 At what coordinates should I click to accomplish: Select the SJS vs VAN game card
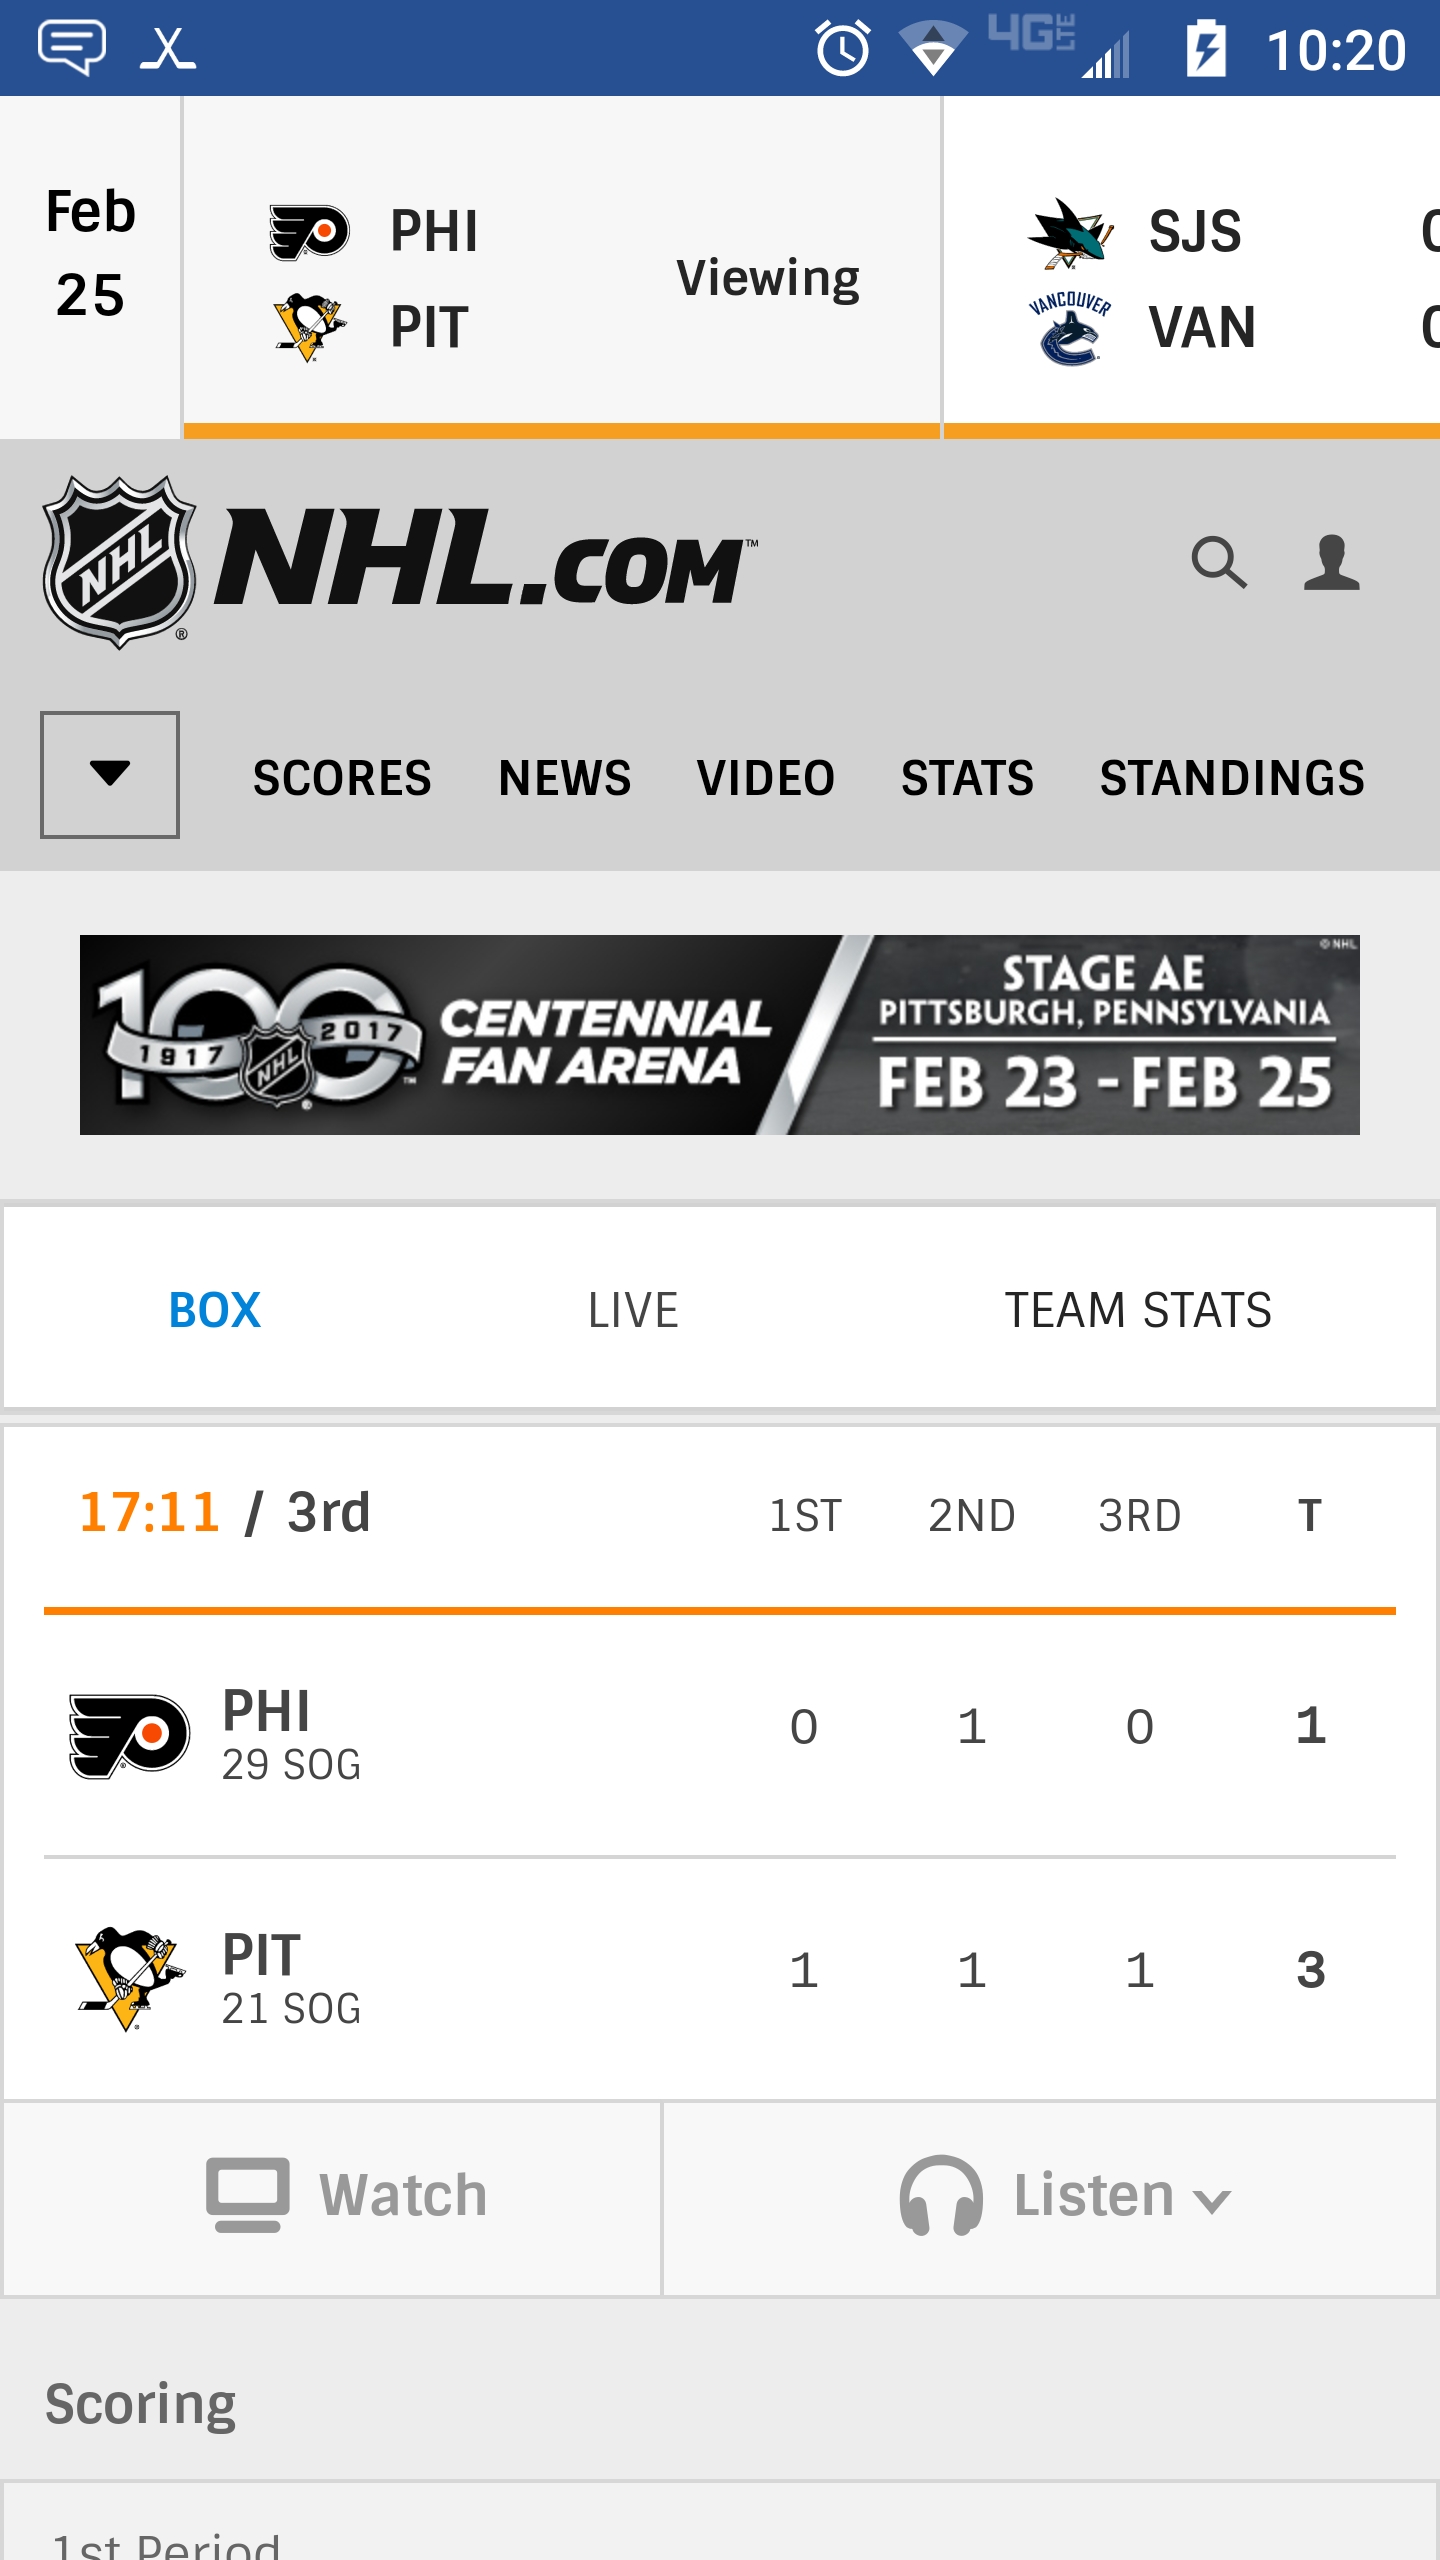point(1192,266)
